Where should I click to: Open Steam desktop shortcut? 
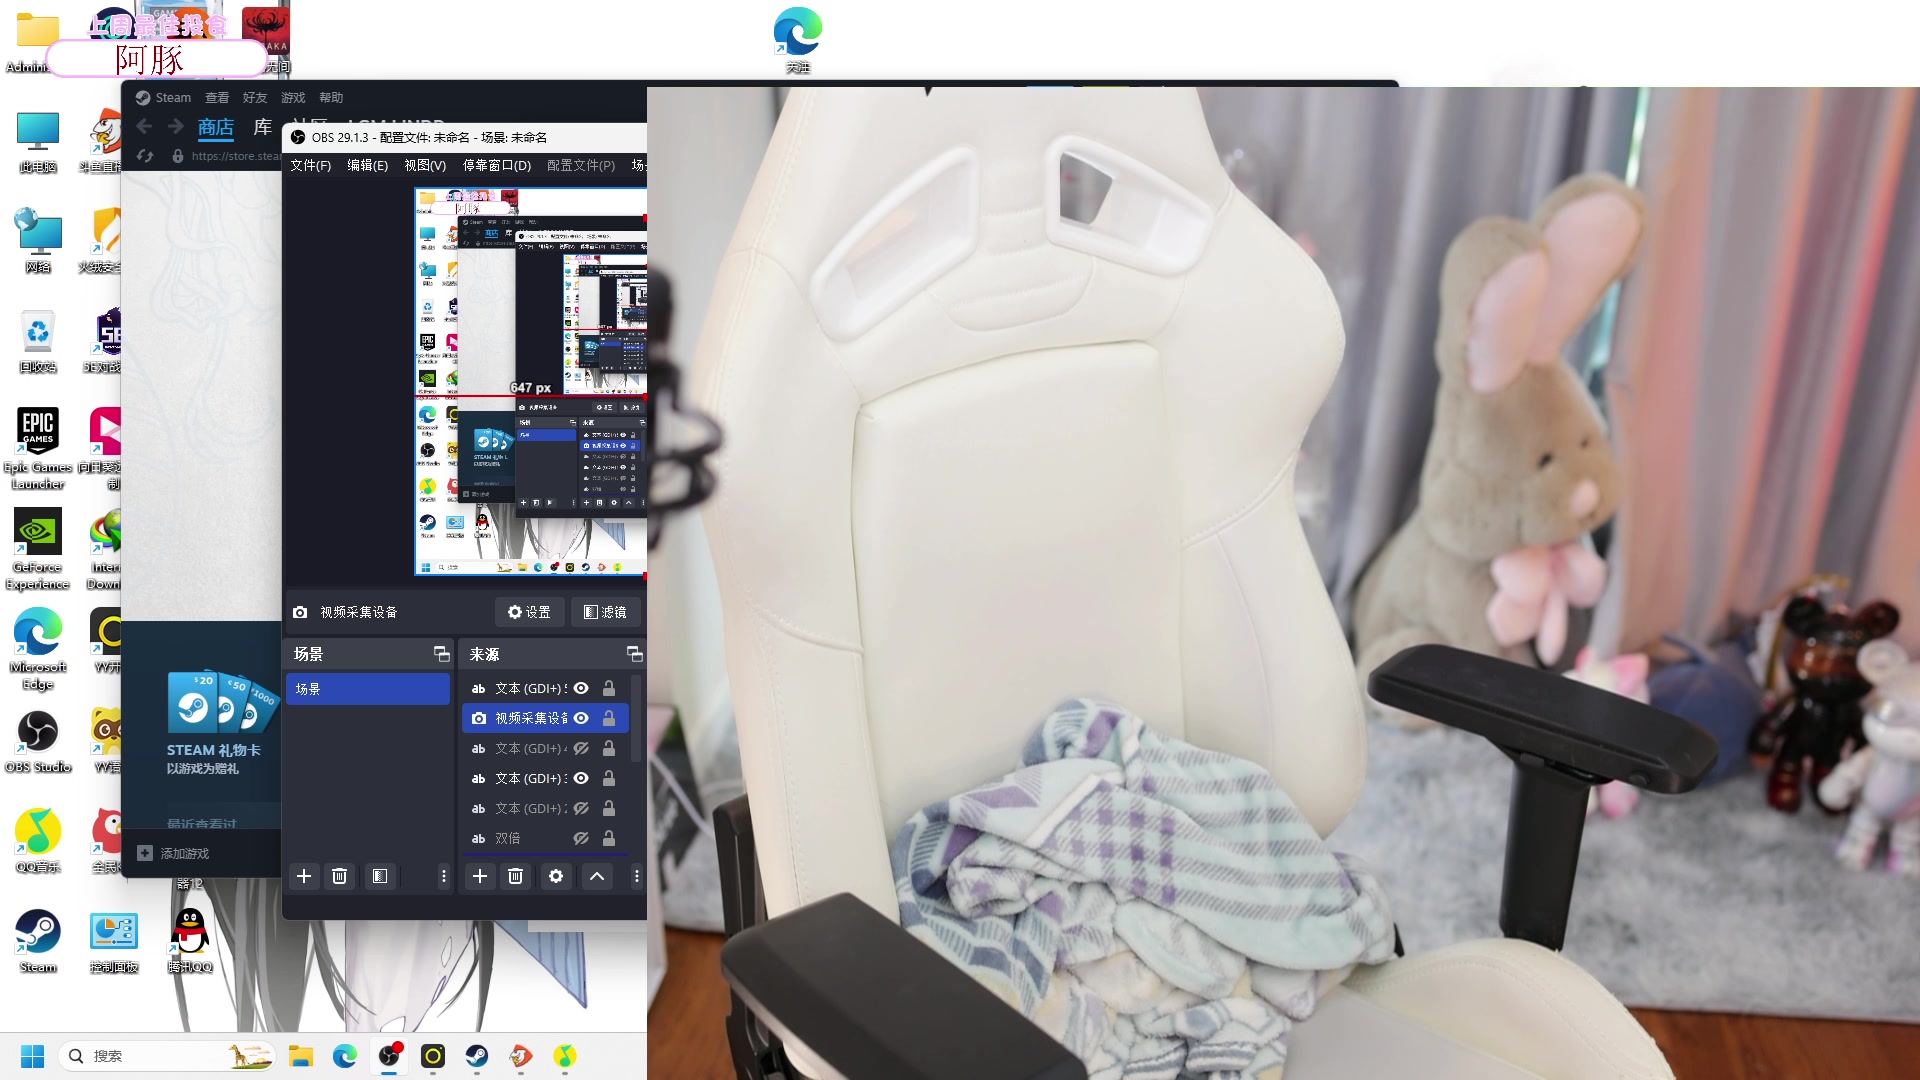click(x=38, y=940)
